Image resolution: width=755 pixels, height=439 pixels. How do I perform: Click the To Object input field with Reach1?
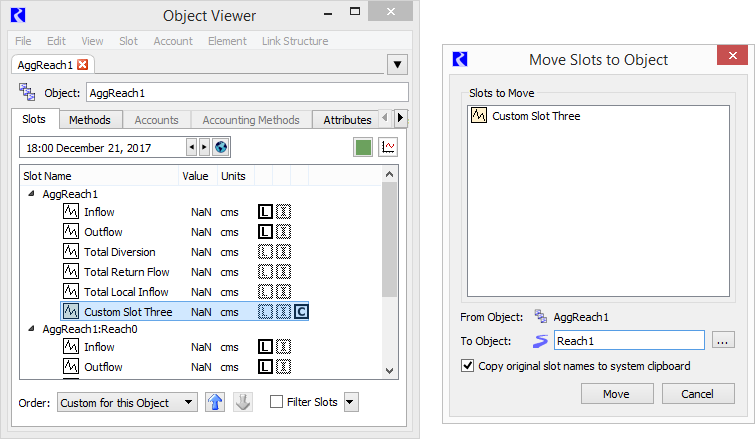[629, 340]
